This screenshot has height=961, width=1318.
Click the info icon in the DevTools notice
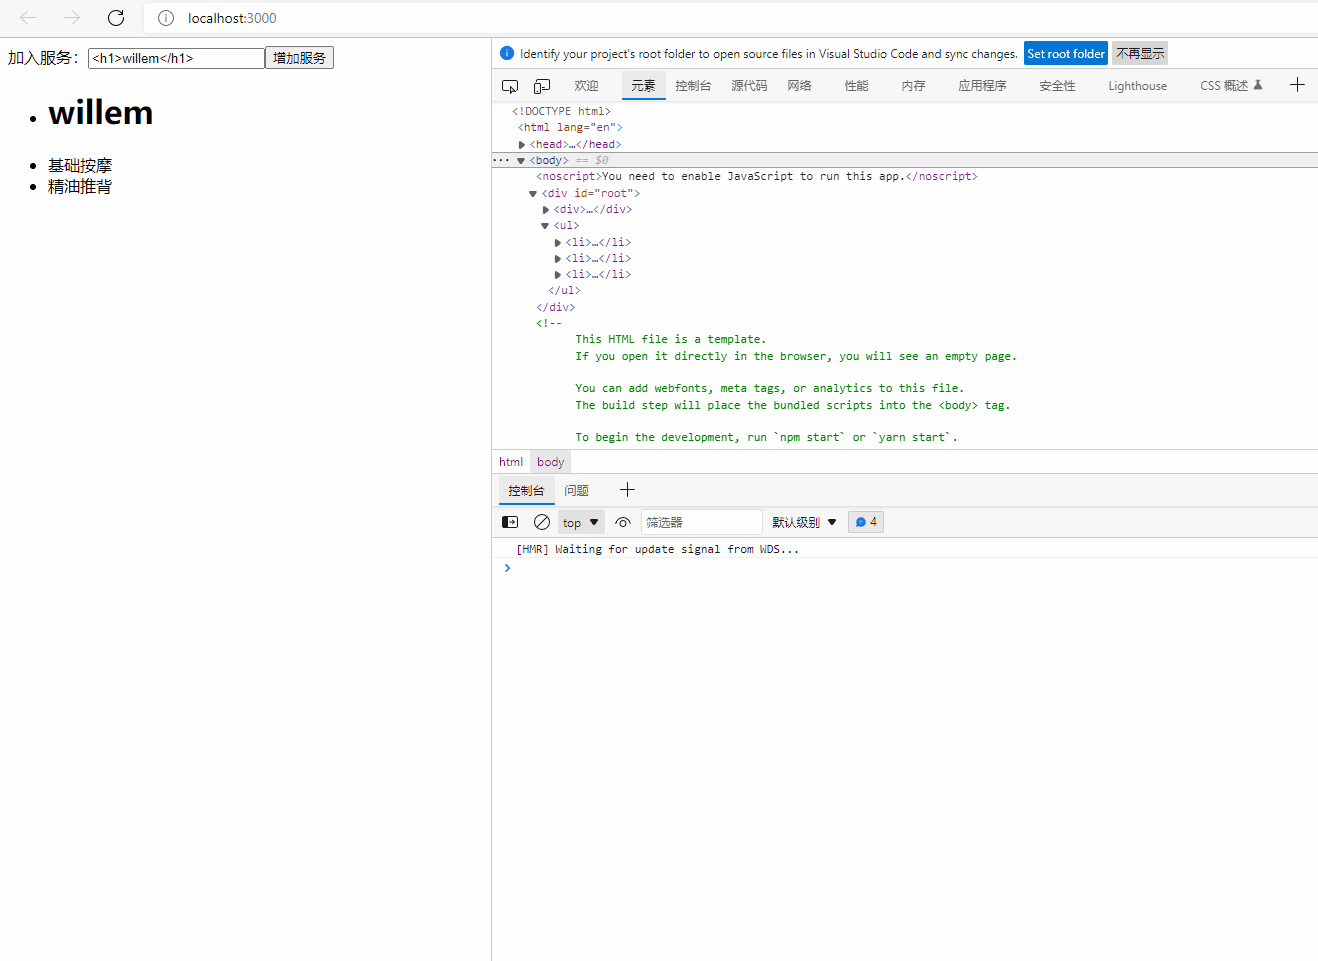point(507,53)
